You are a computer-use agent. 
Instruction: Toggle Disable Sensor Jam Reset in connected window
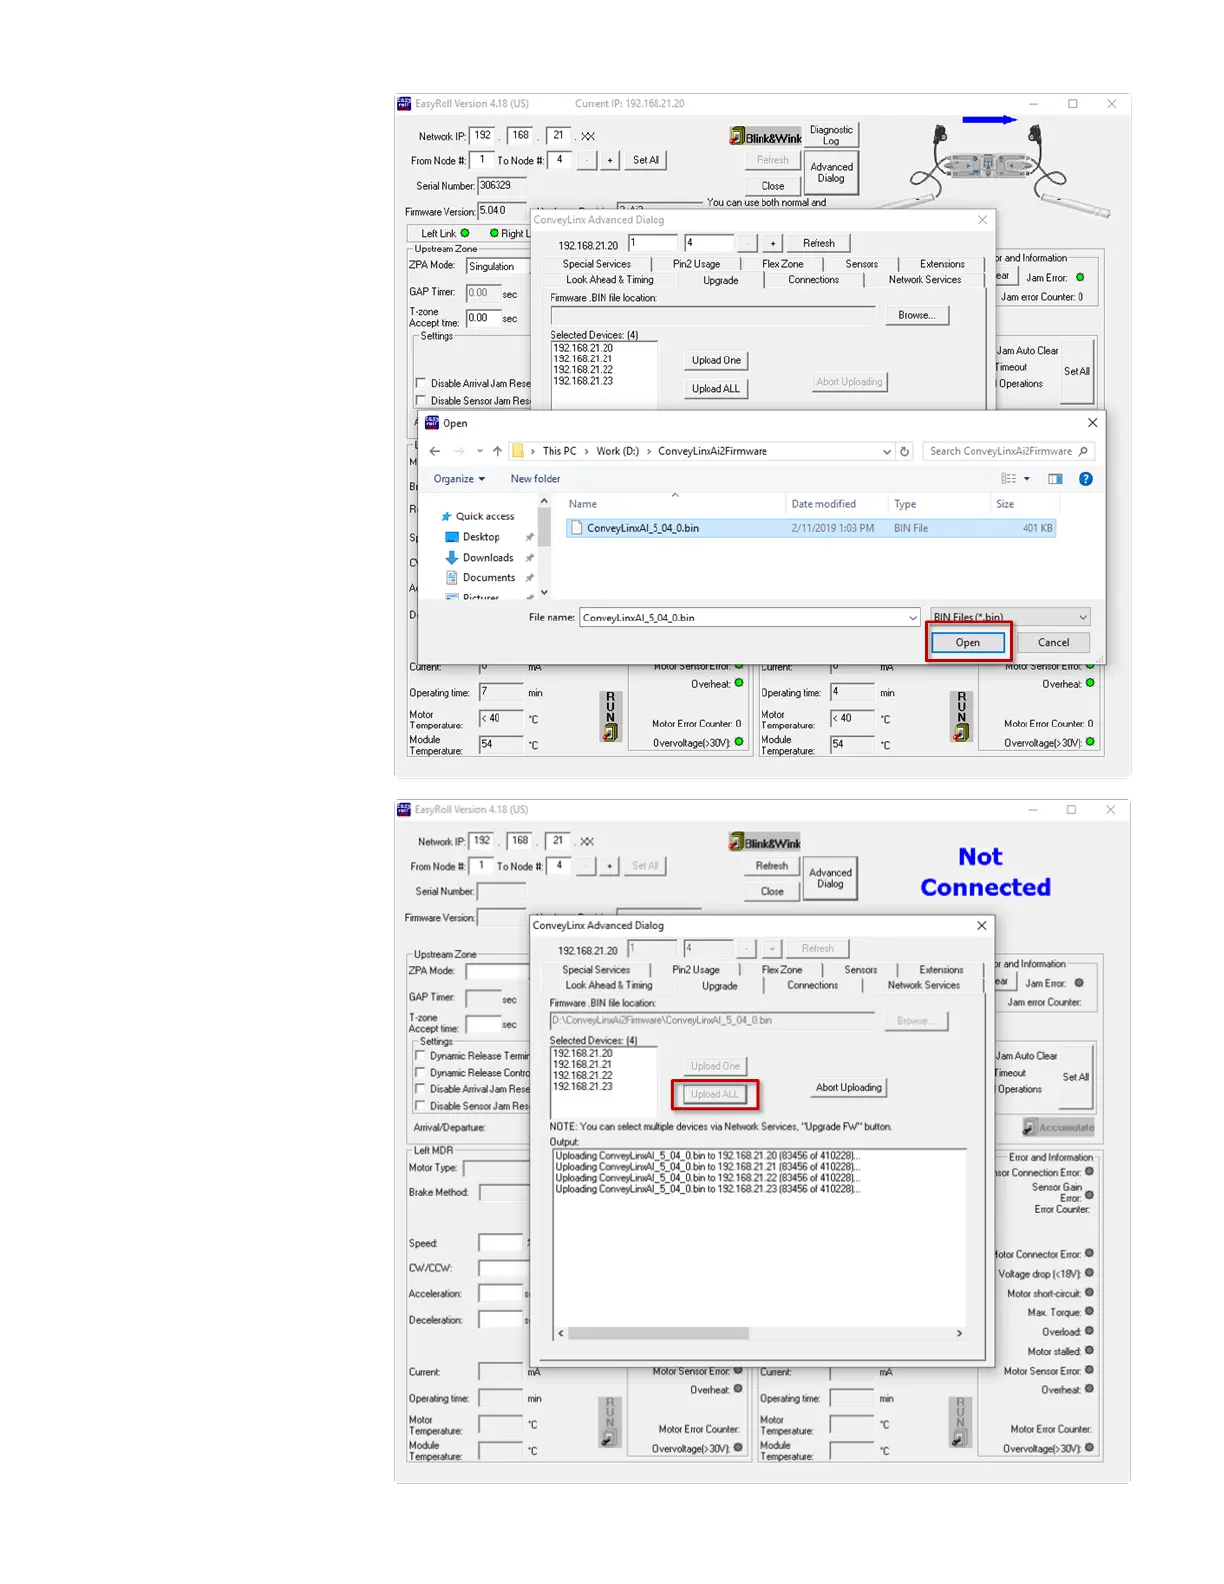(x=421, y=401)
